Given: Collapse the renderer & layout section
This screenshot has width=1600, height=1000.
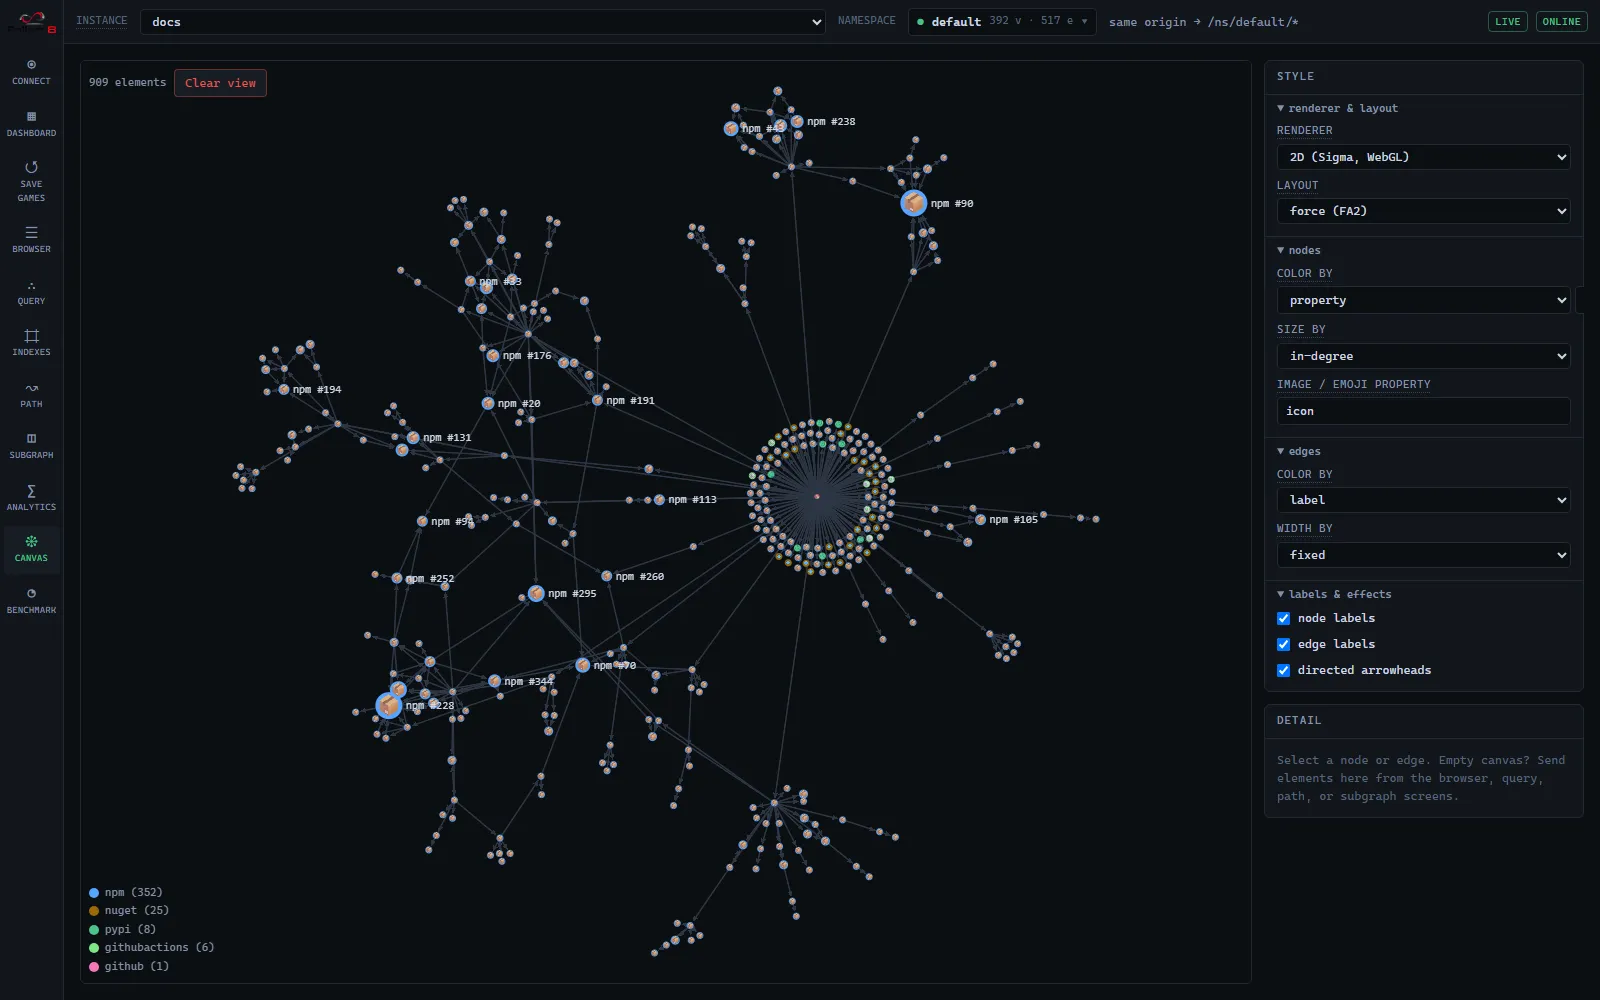Looking at the screenshot, I should 1337,108.
